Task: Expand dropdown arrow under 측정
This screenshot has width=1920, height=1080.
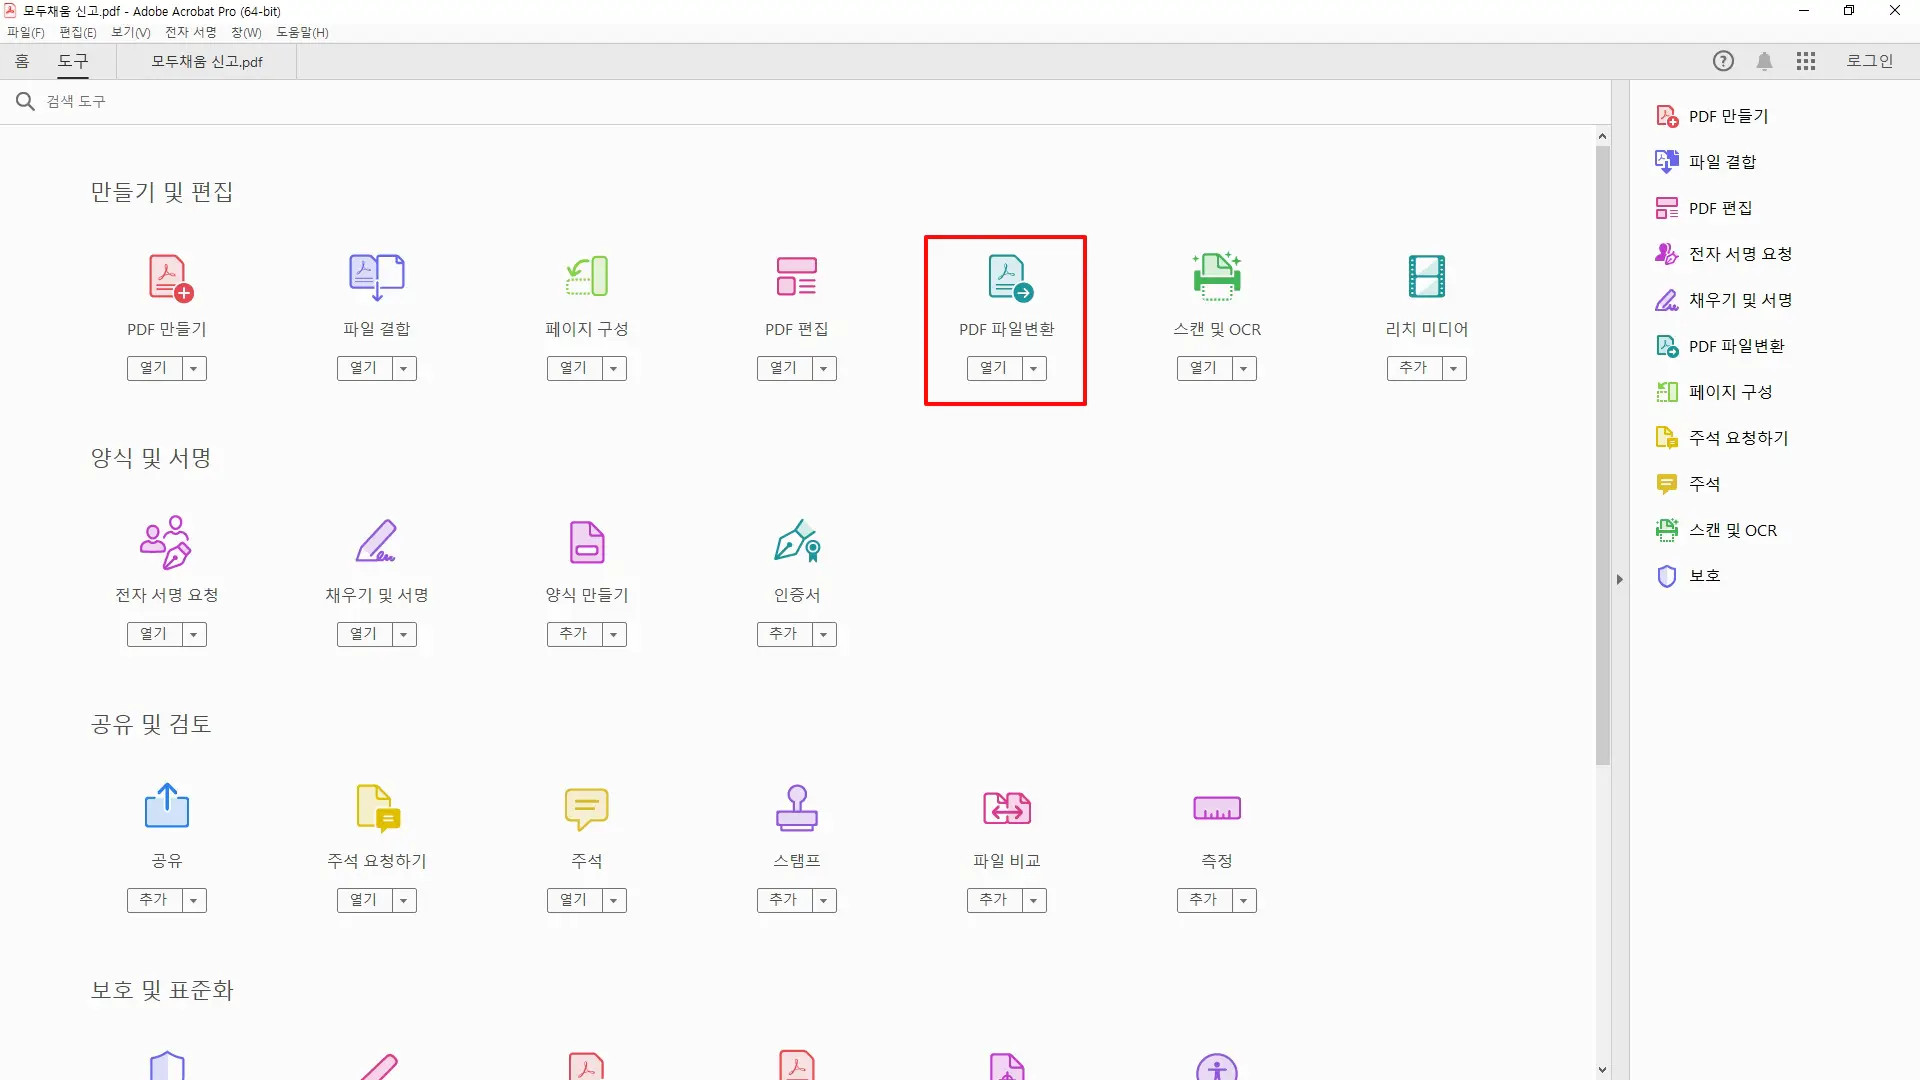Action: (1244, 901)
